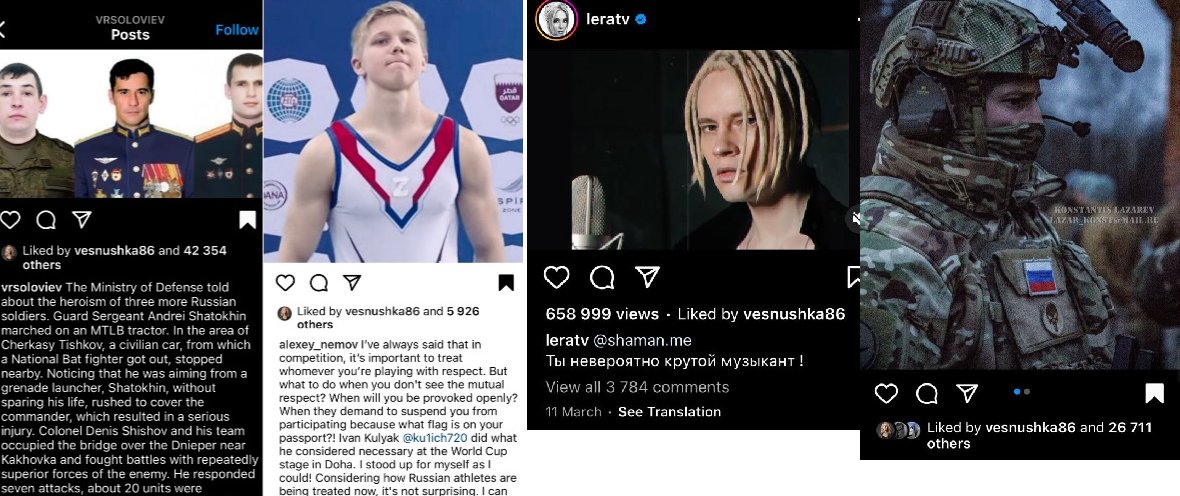Viewport: 1180px width, 496px height.
Task: Share the alexey_nemov post
Action: tap(352, 282)
